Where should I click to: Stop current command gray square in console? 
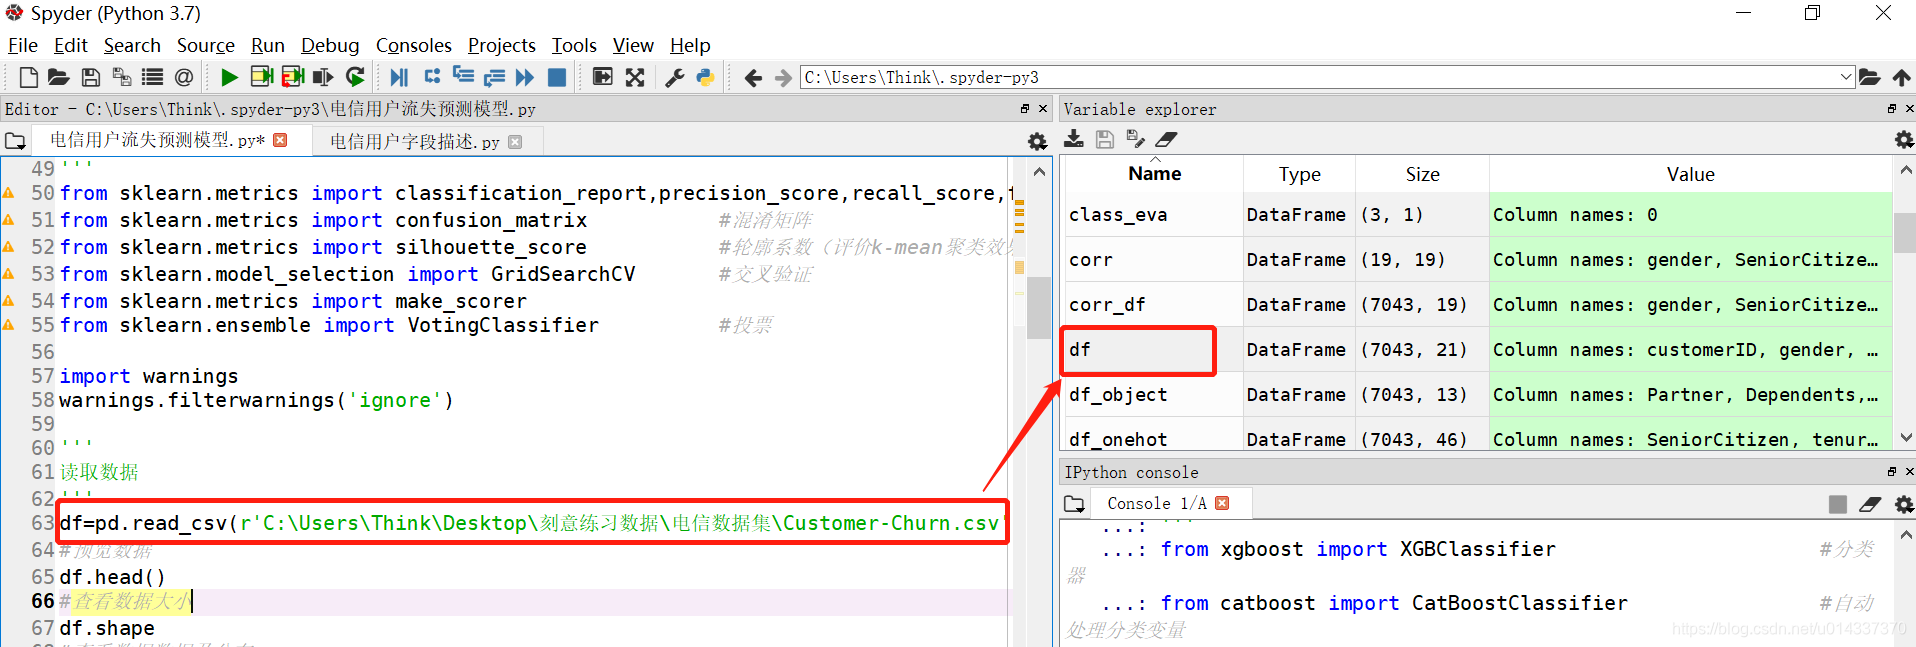pos(1838,505)
